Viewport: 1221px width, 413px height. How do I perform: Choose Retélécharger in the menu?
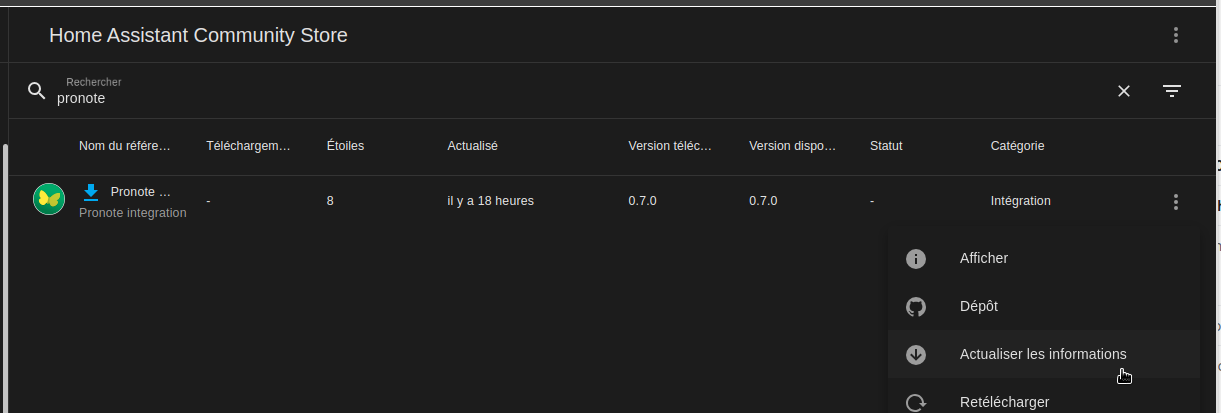click(x=1004, y=402)
